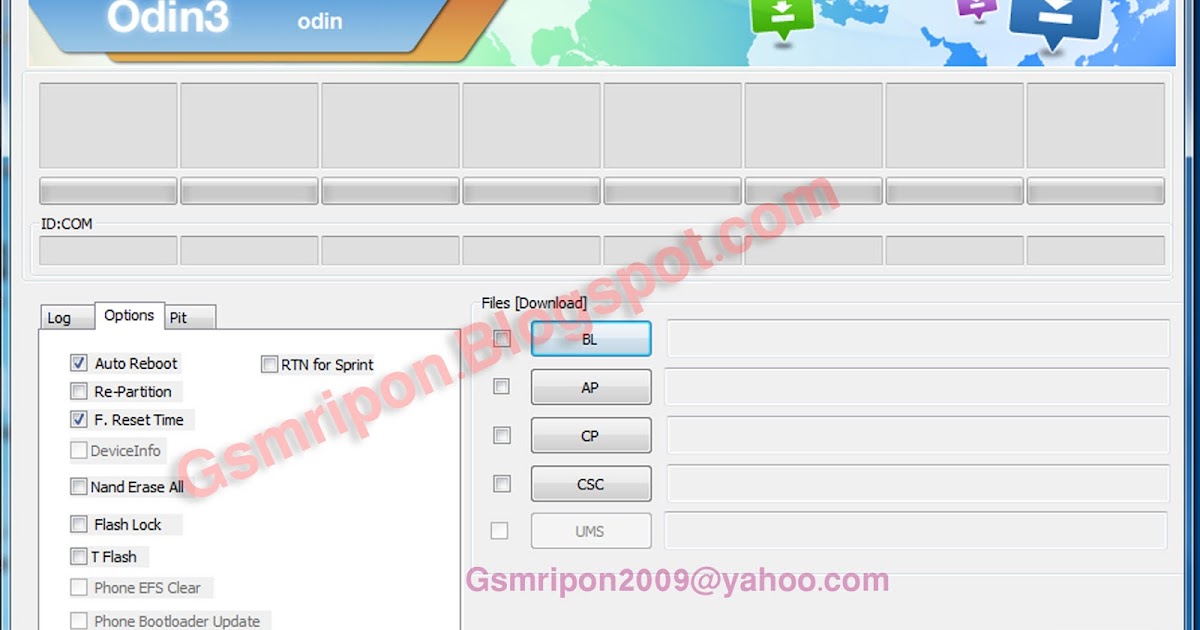
Task: Click the AP firmware button
Action: coord(590,386)
